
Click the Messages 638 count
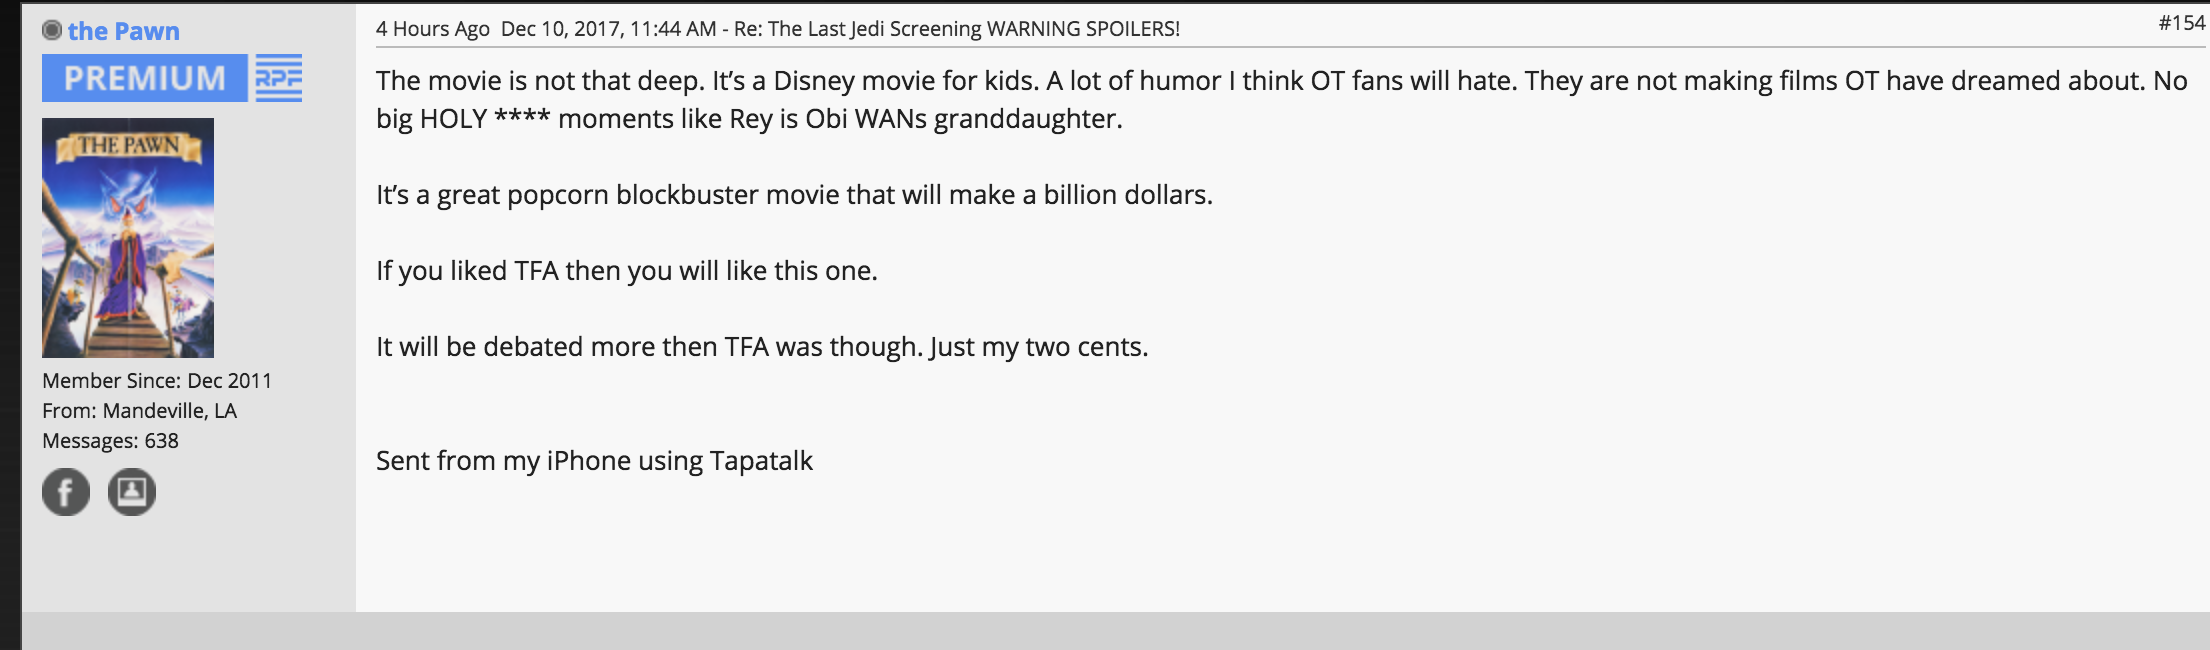coord(111,441)
